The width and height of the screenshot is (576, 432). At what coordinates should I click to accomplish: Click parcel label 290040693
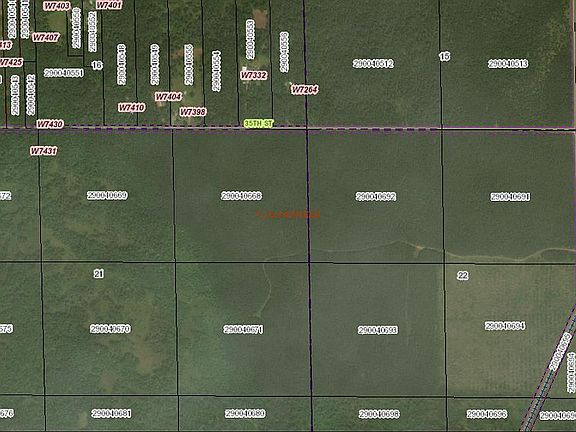tap(378, 330)
